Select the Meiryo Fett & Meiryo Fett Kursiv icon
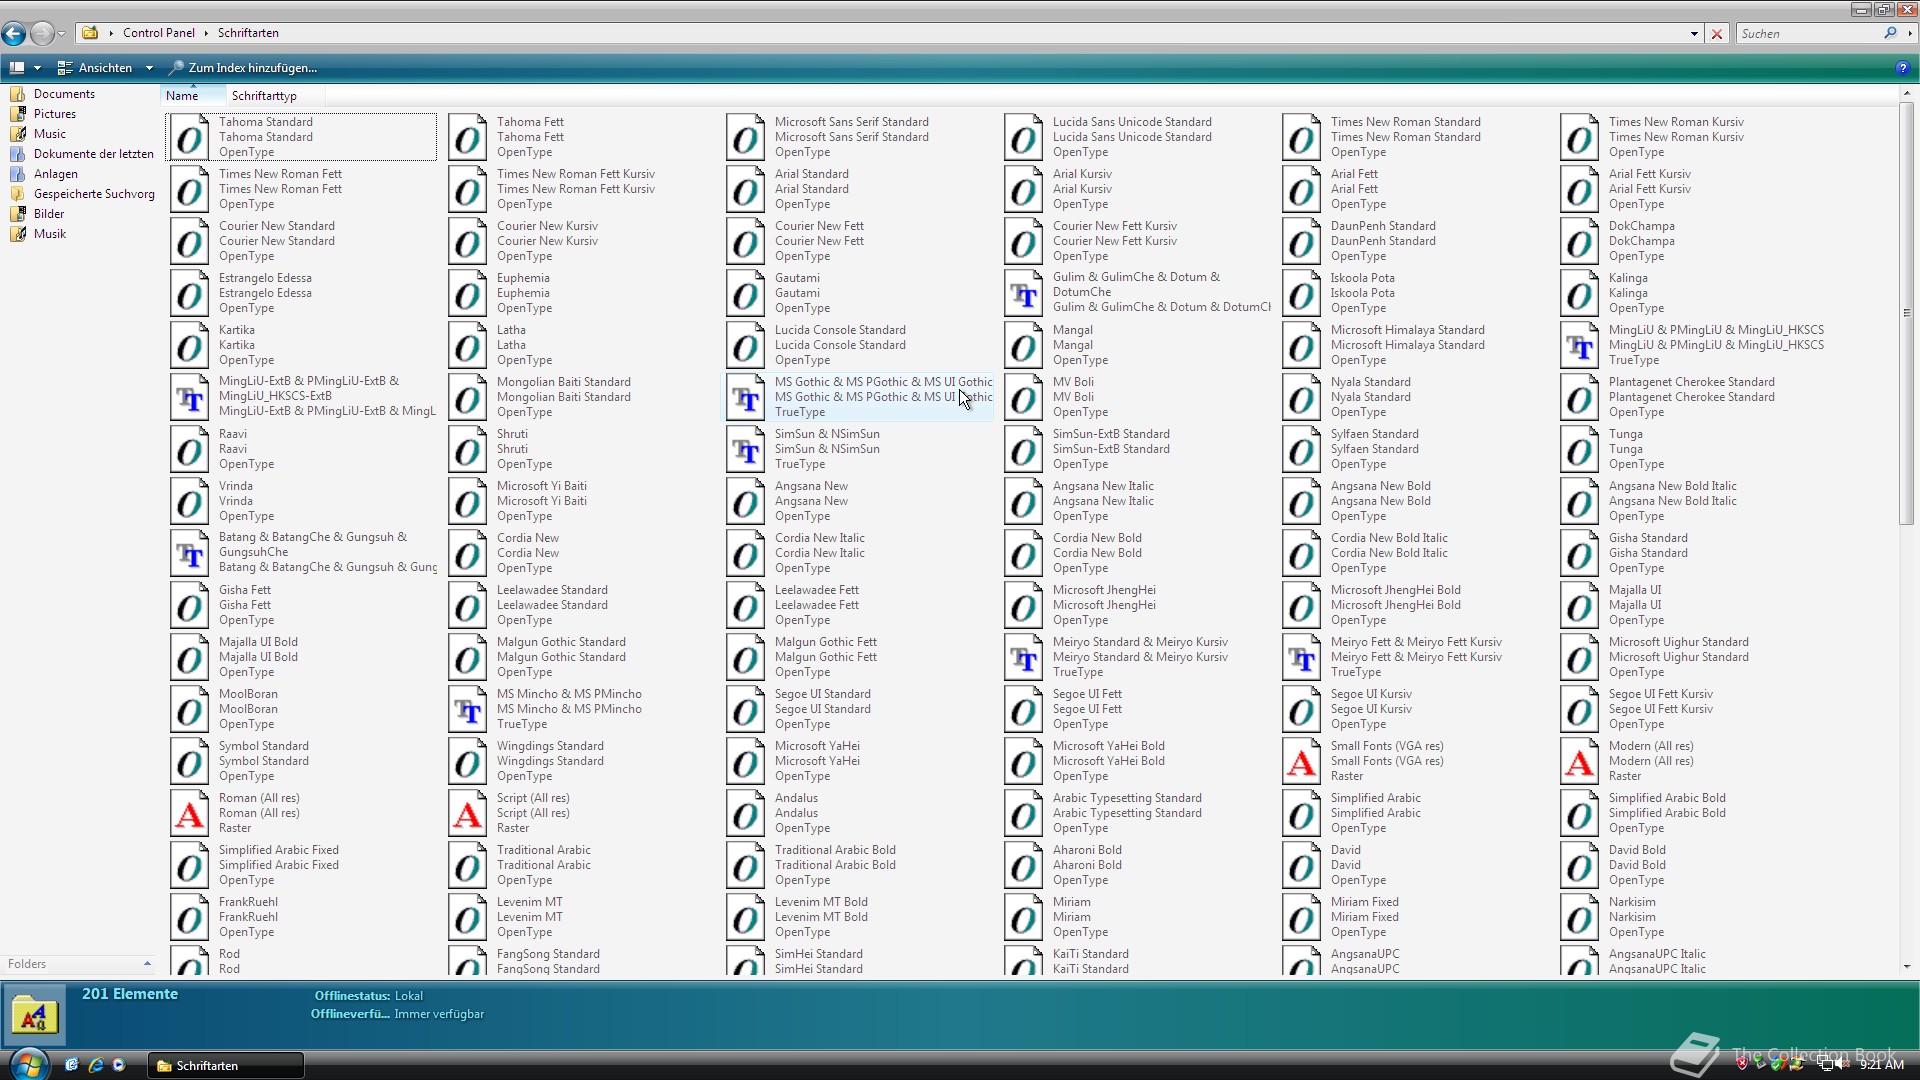The image size is (1920, 1080). (x=1301, y=657)
